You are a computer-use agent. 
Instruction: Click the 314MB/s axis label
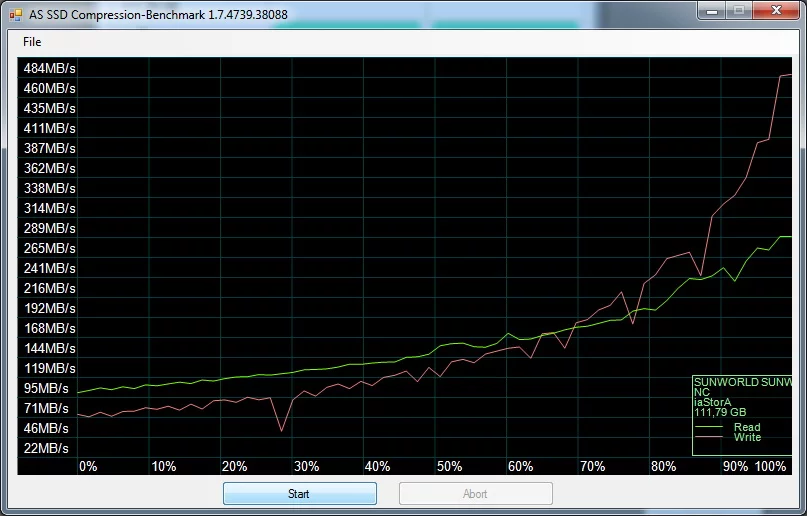pyautogui.click(x=49, y=208)
